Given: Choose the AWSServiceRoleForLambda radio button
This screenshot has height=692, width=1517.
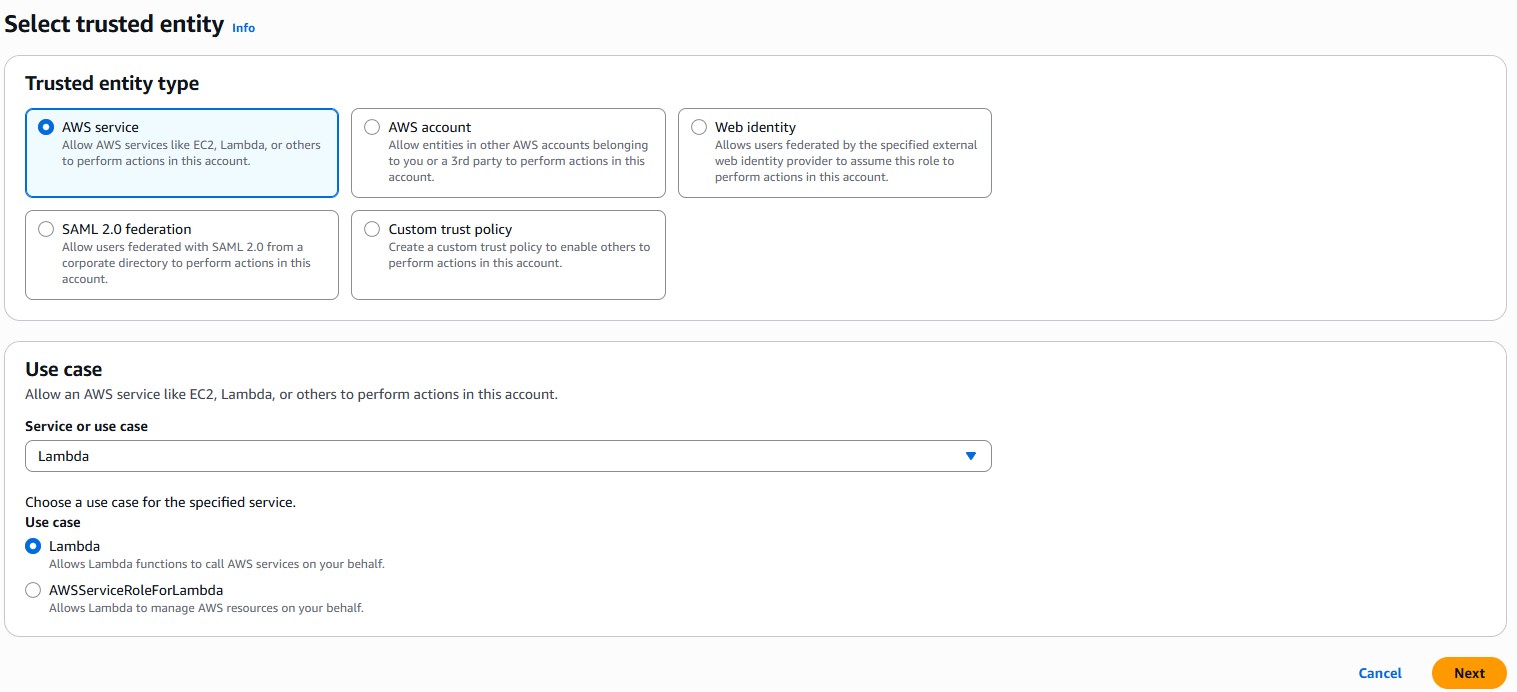Looking at the screenshot, I should 33,591.
